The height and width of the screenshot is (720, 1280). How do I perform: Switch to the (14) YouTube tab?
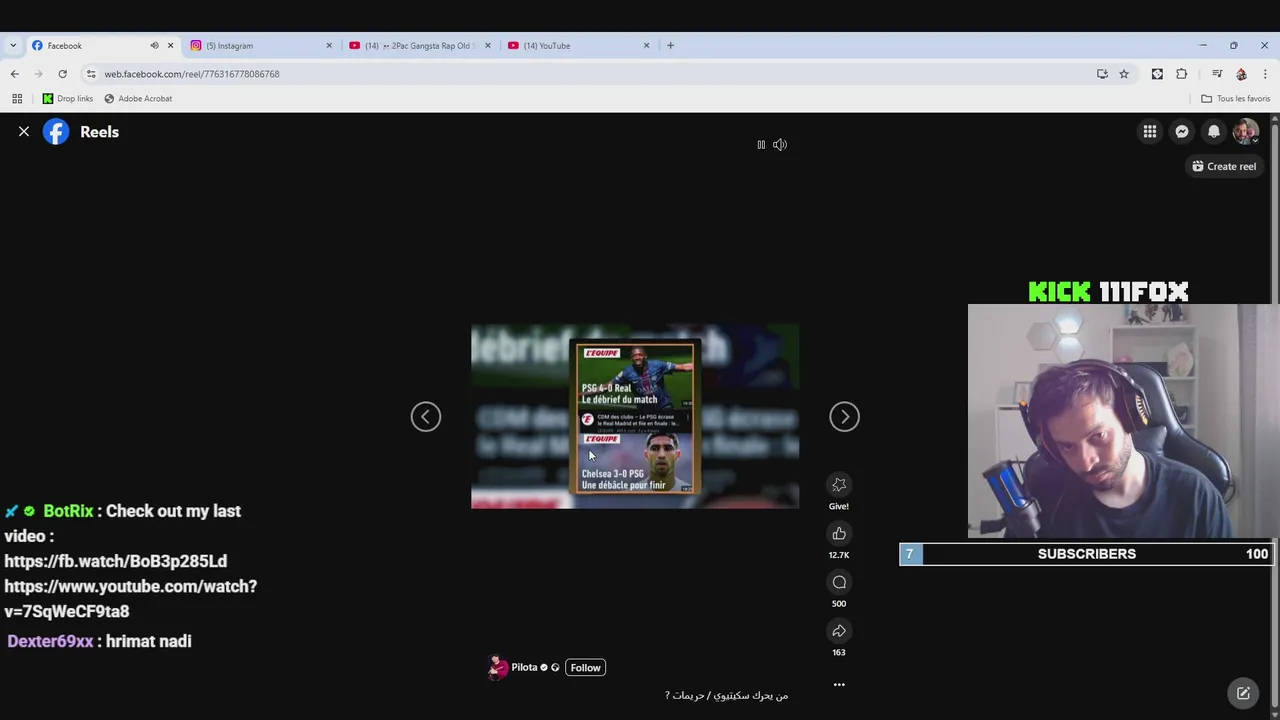click(578, 46)
